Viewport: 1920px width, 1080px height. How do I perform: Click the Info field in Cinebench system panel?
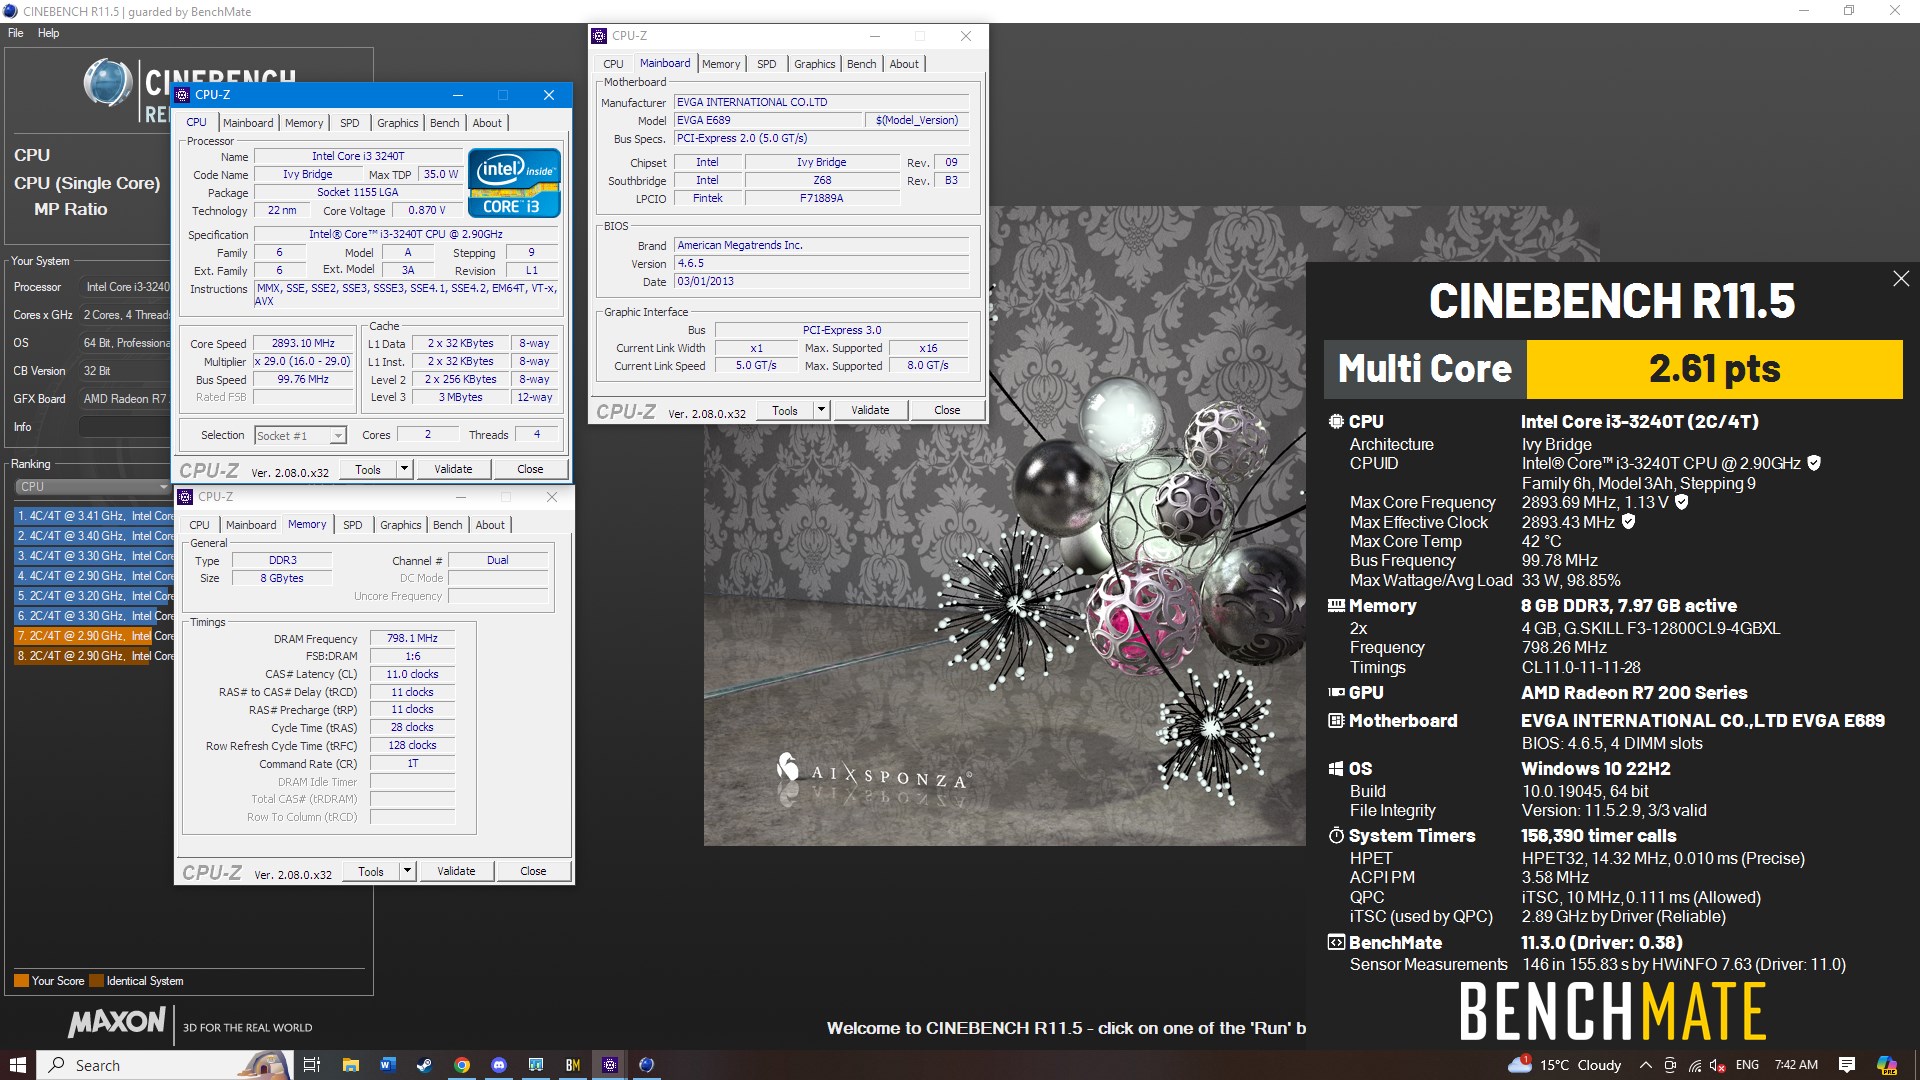click(125, 427)
